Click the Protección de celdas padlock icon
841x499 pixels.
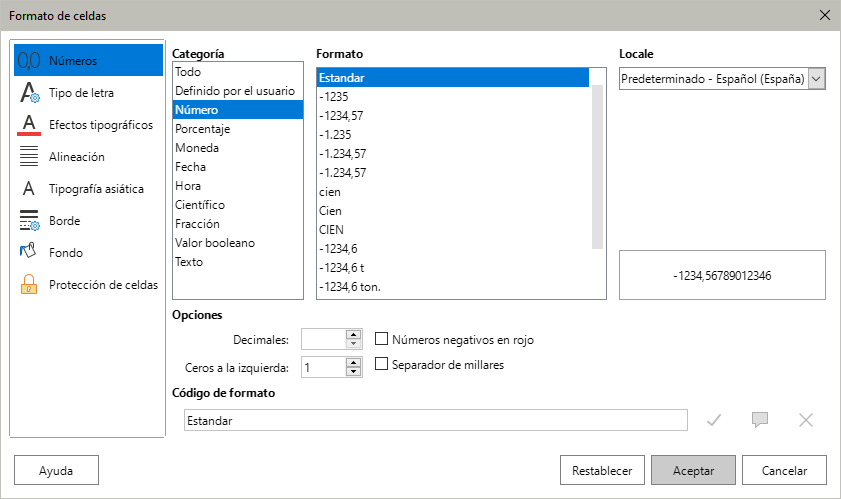pos(29,284)
